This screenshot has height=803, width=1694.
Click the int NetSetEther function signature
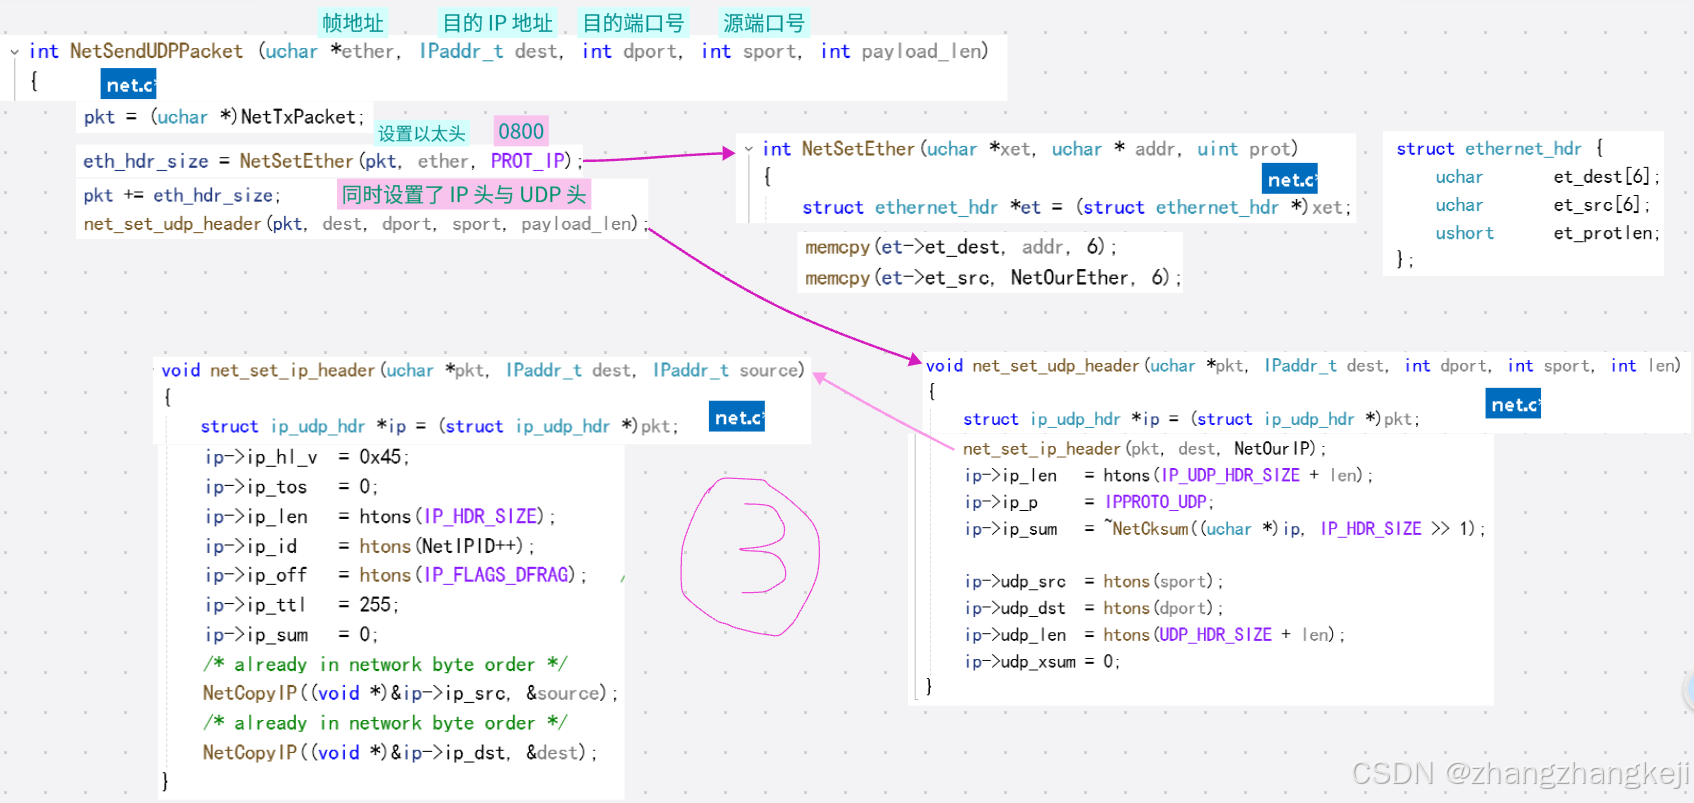point(1030,149)
